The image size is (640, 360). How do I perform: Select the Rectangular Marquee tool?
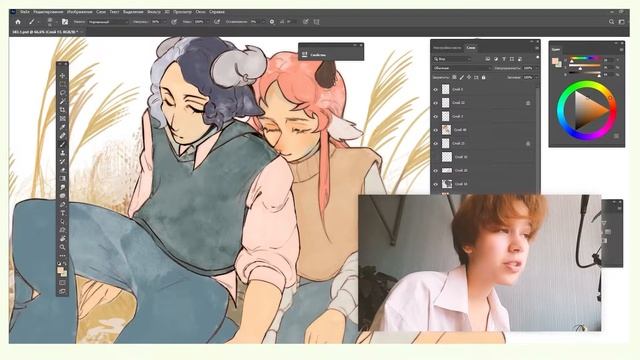click(62, 84)
